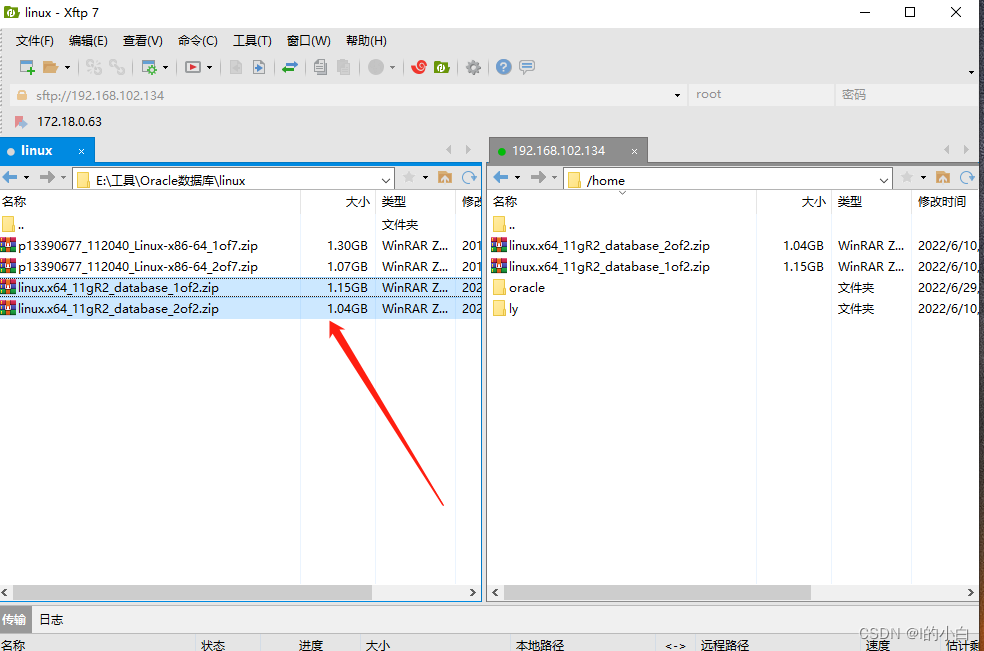Open the 查看(V) menu
The width and height of the screenshot is (984, 651).
click(142, 41)
